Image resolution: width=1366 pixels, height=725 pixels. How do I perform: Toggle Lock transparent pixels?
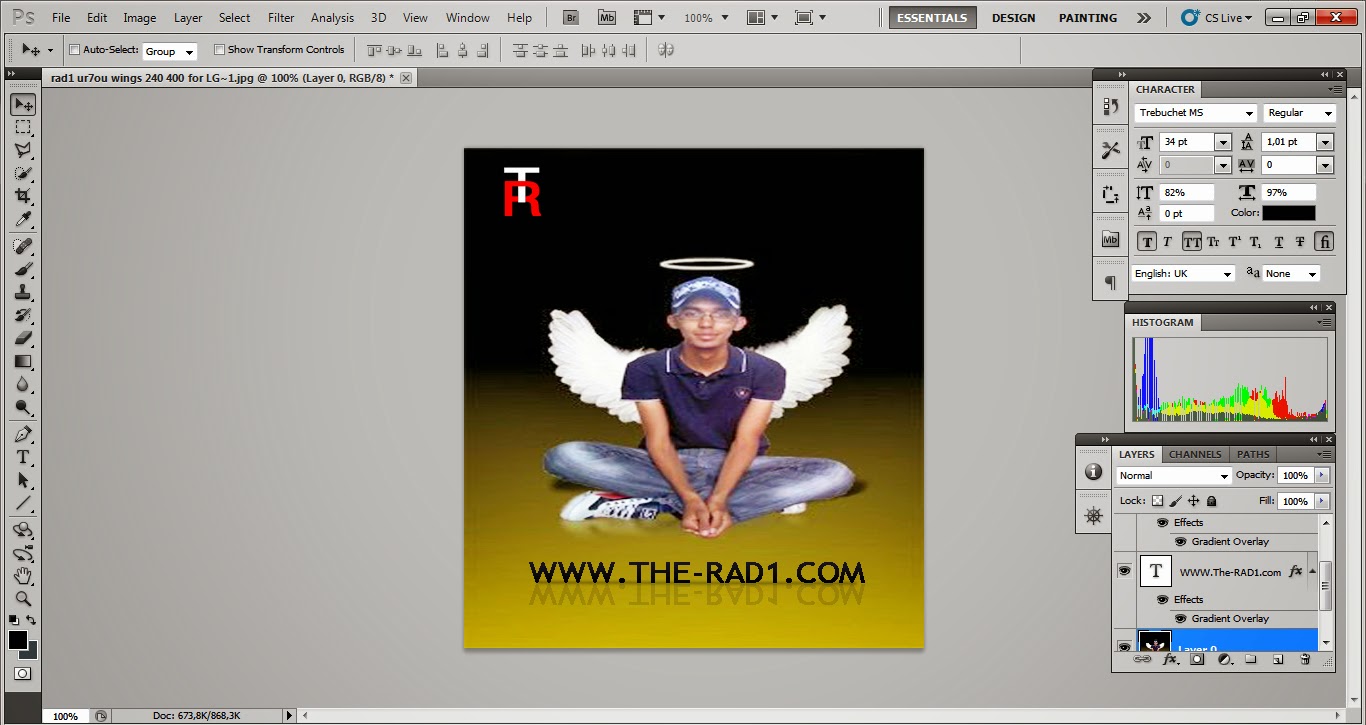[1157, 501]
